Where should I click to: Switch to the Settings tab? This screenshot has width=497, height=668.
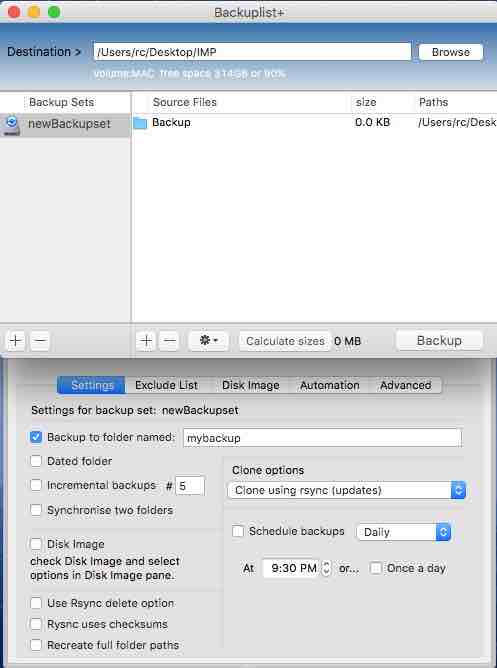coord(92,385)
